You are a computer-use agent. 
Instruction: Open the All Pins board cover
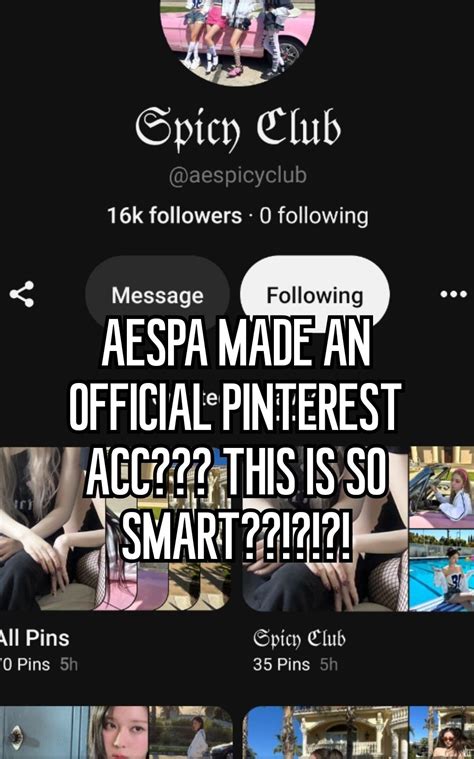coord(115,529)
